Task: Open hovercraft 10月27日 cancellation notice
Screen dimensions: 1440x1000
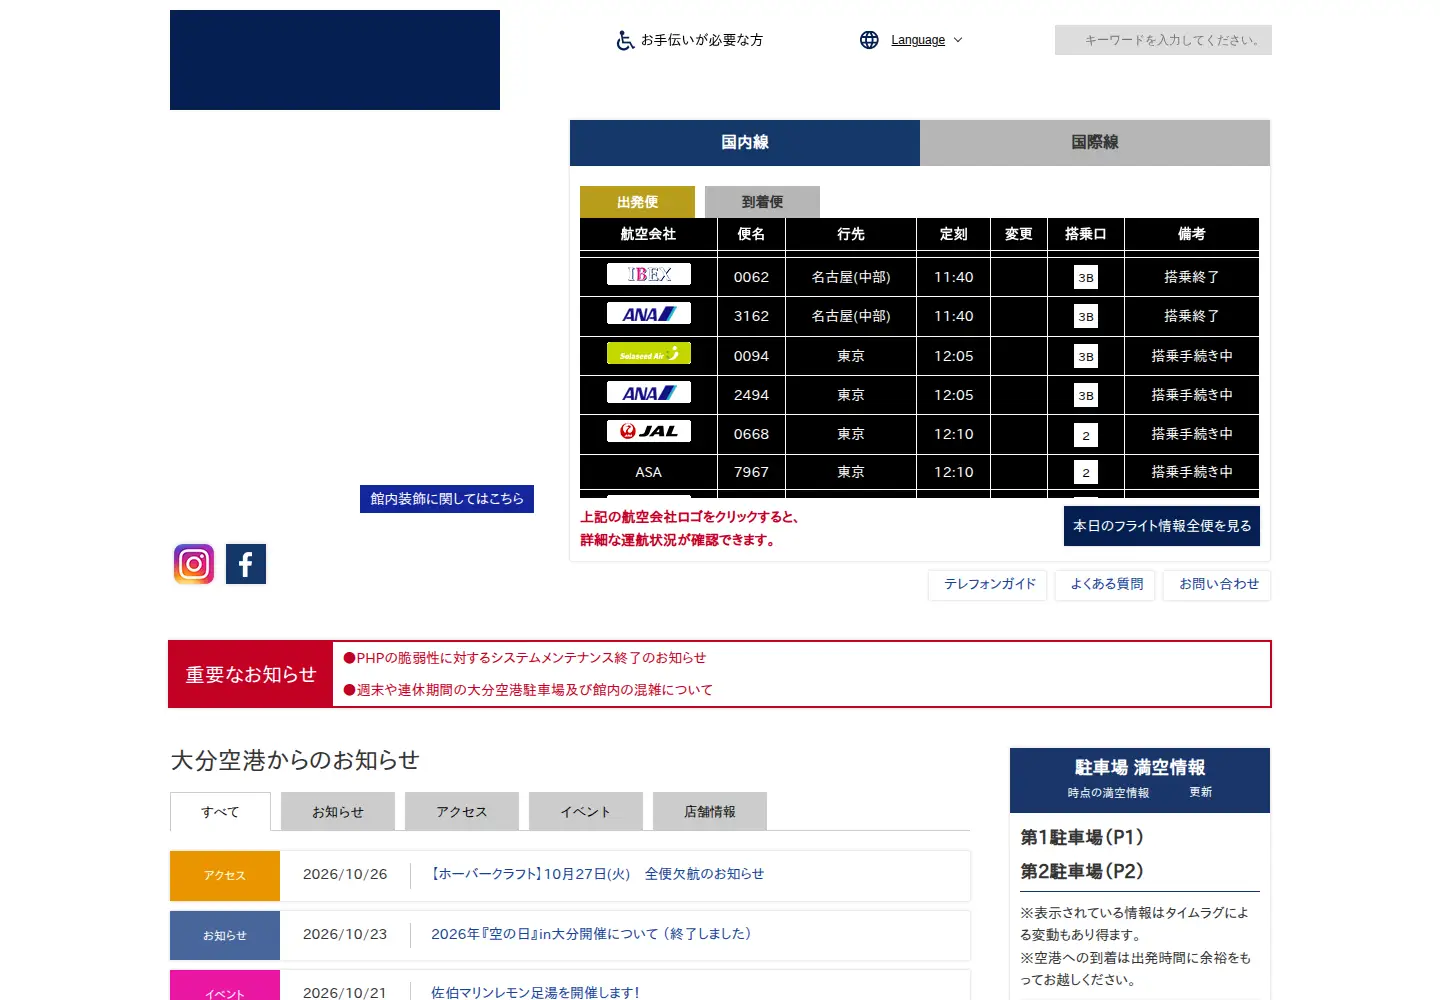Action: [x=597, y=874]
